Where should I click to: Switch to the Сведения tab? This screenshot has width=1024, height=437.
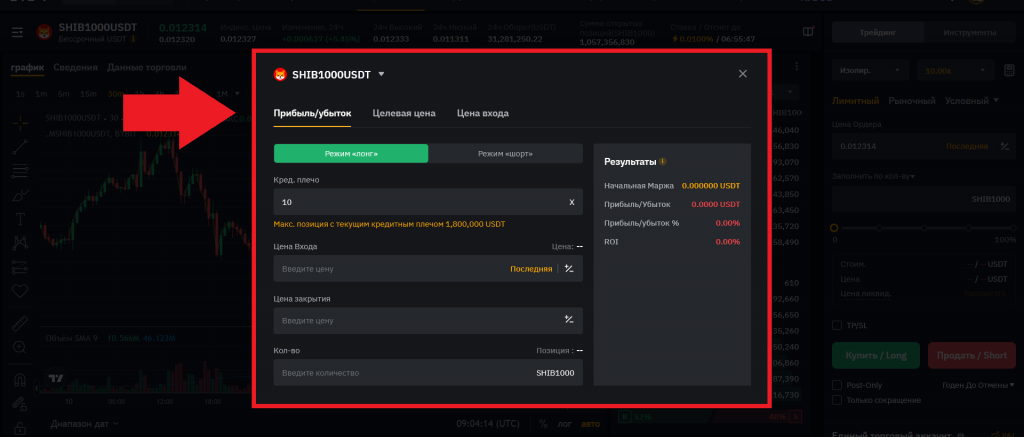75,67
